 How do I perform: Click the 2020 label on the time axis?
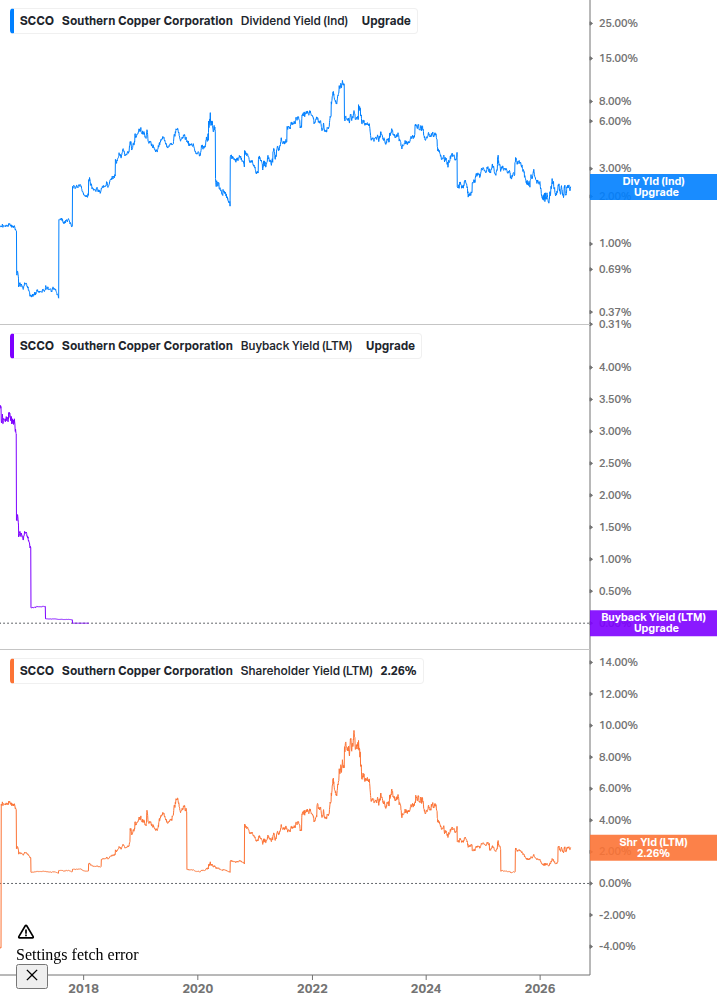(197, 989)
